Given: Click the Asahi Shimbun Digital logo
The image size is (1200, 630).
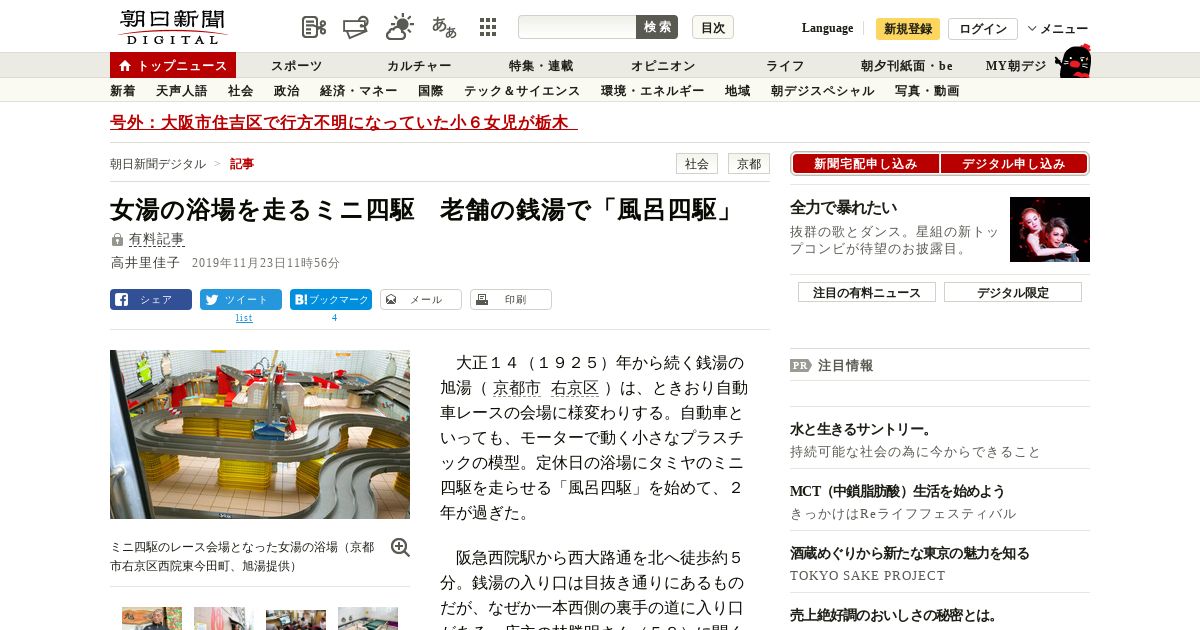Looking at the screenshot, I should (x=172, y=27).
